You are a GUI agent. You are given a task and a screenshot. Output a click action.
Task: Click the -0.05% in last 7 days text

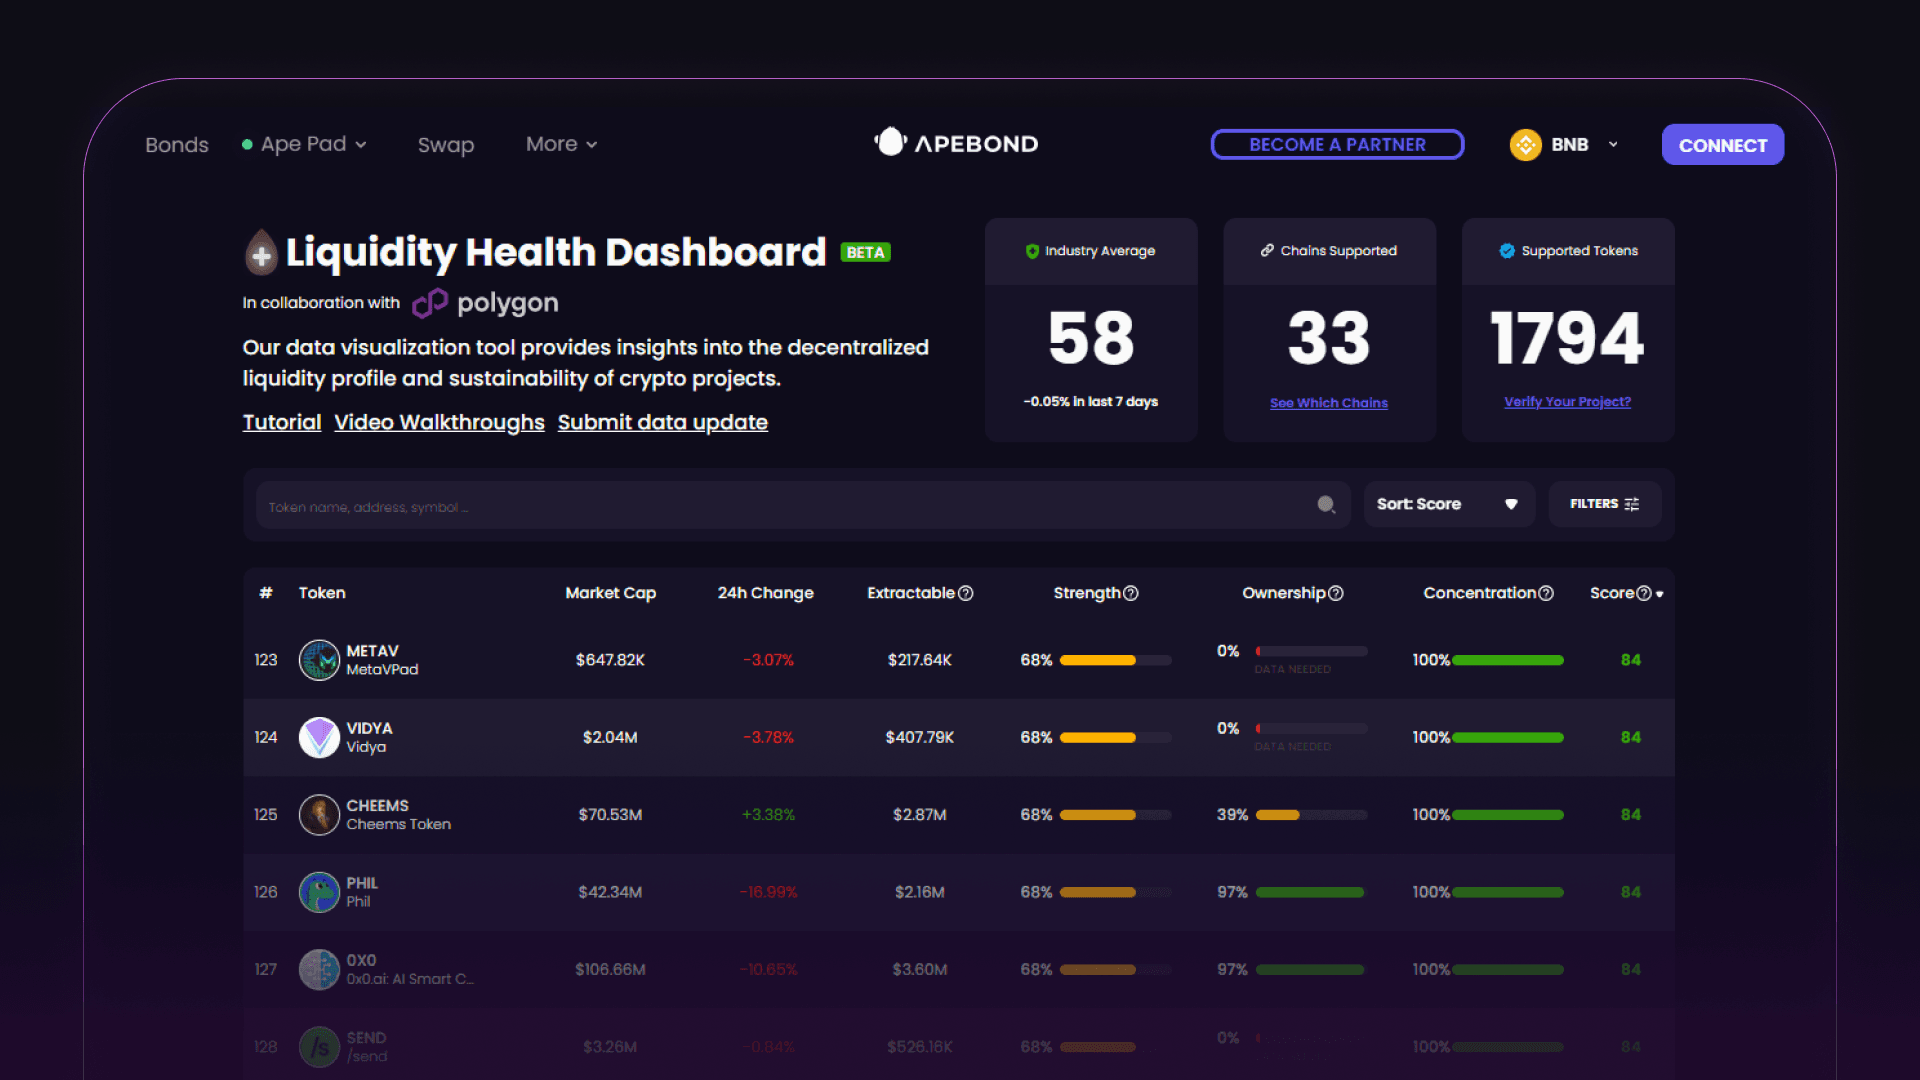click(x=1091, y=401)
